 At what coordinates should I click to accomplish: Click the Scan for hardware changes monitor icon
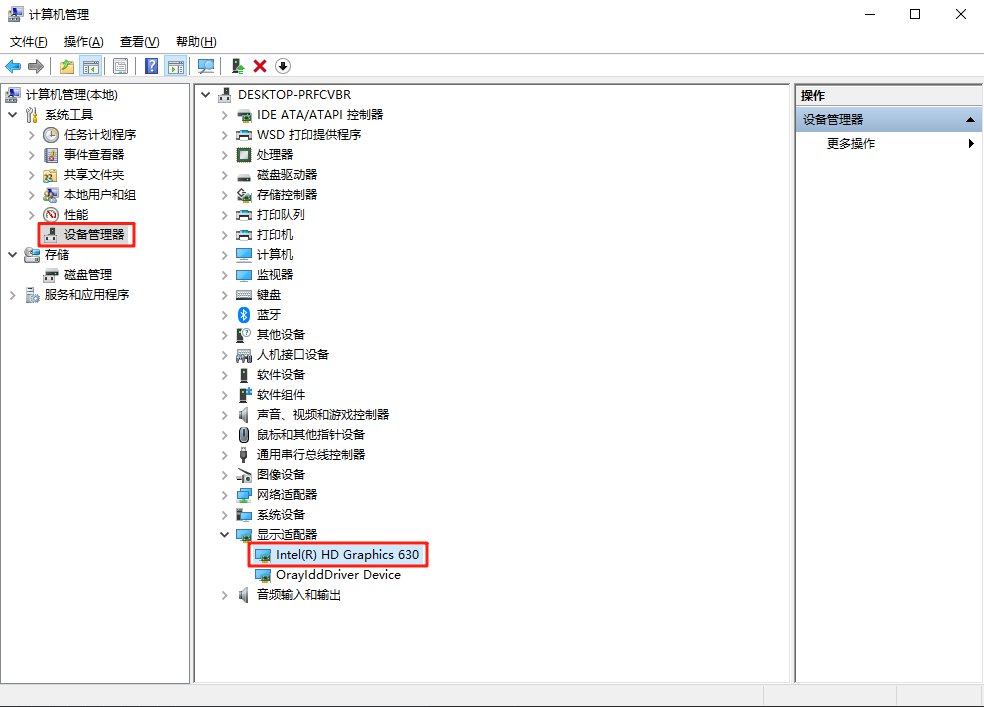(206, 66)
